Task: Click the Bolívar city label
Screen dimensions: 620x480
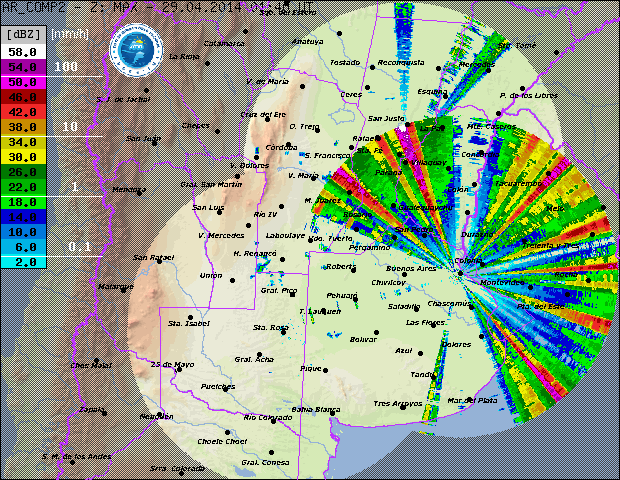Action: coord(363,339)
